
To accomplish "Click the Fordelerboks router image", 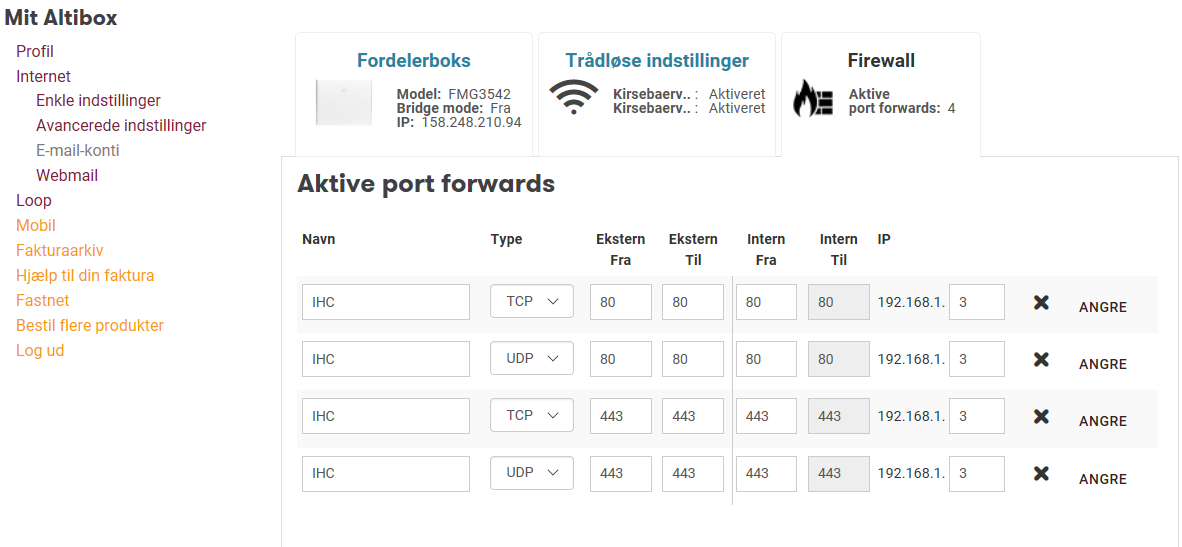I will pyautogui.click(x=344, y=102).
